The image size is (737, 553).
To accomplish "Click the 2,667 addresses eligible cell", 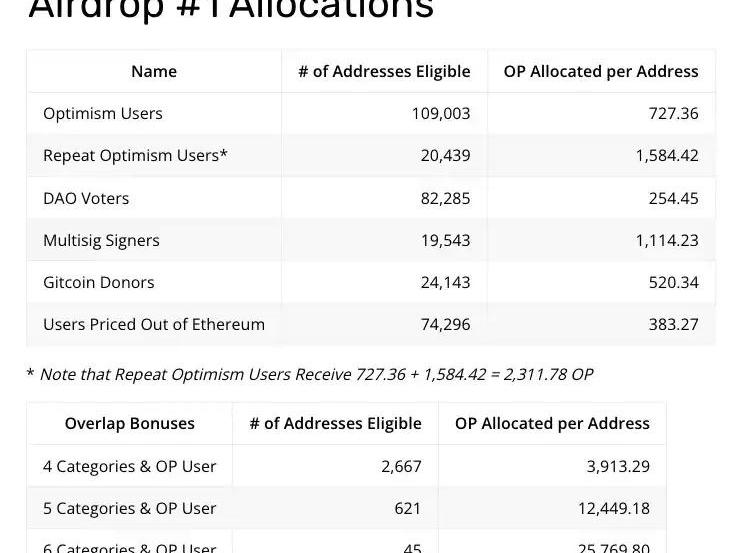I will tap(401, 466).
